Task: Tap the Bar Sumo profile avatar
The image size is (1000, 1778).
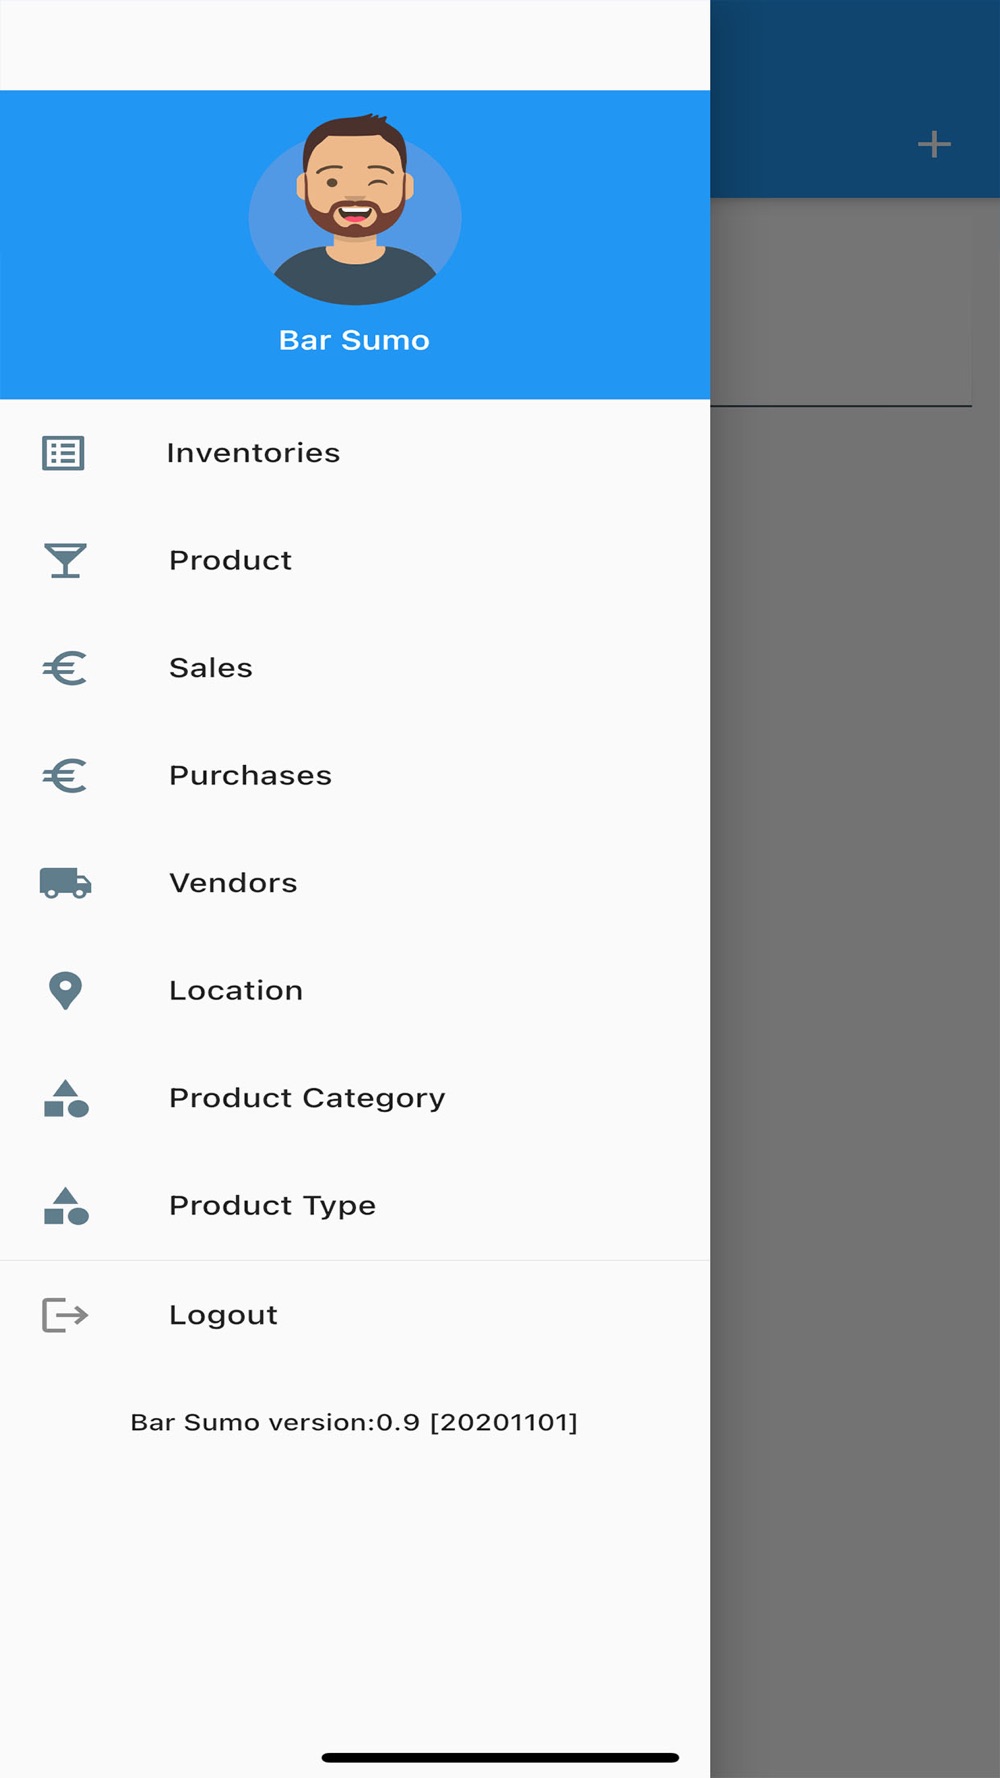Action: tap(355, 212)
